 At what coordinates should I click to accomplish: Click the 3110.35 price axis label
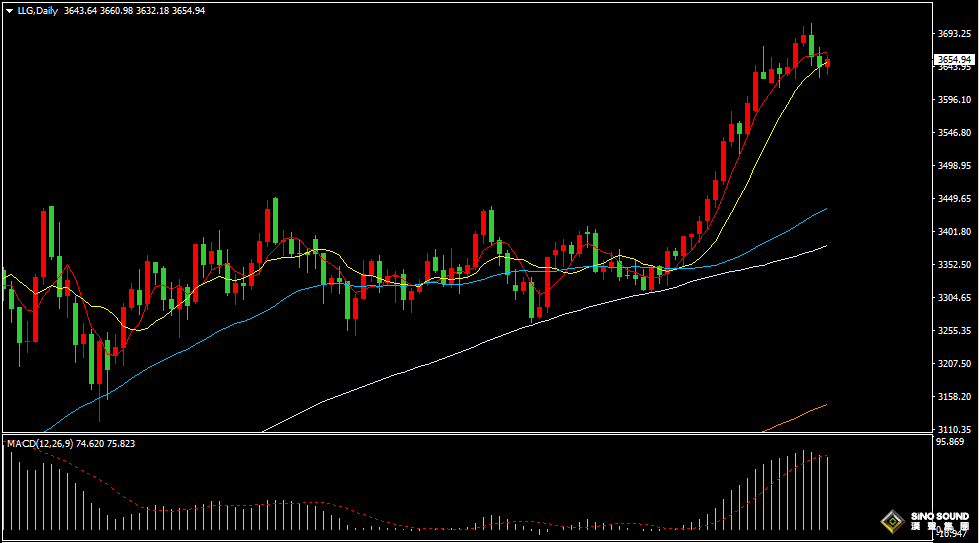[954, 429]
